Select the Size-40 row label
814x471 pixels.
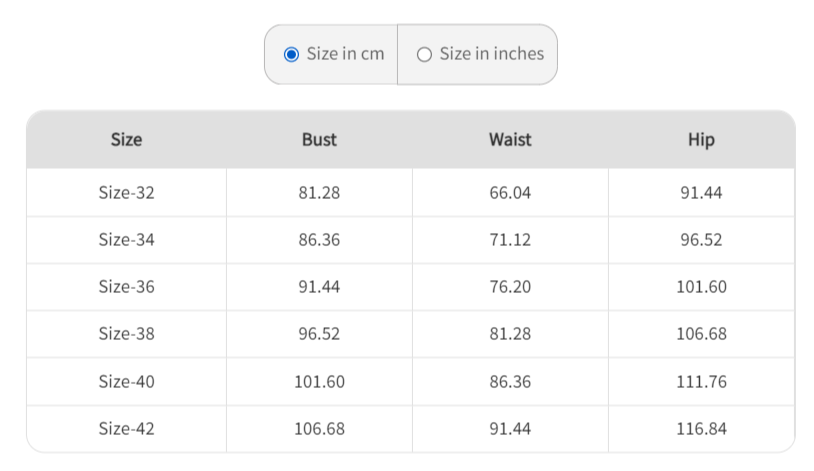pyautogui.click(x=126, y=382)
